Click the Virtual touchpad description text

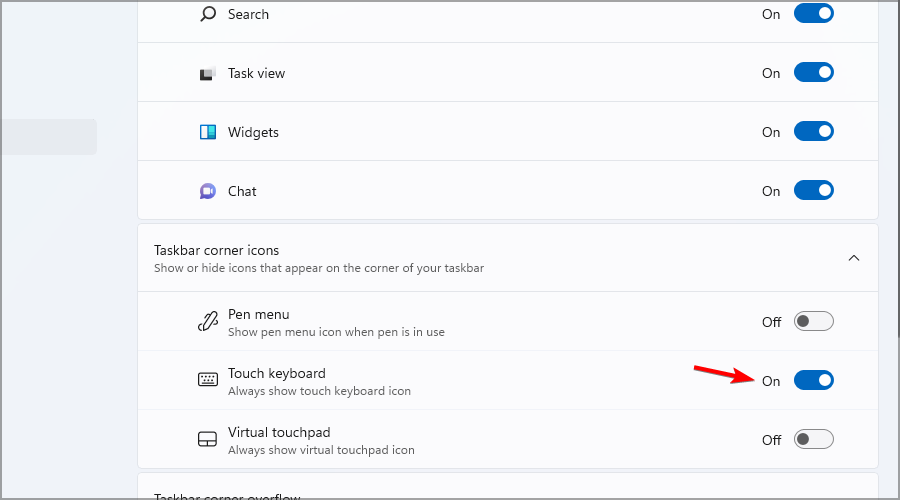pos(321,450)
